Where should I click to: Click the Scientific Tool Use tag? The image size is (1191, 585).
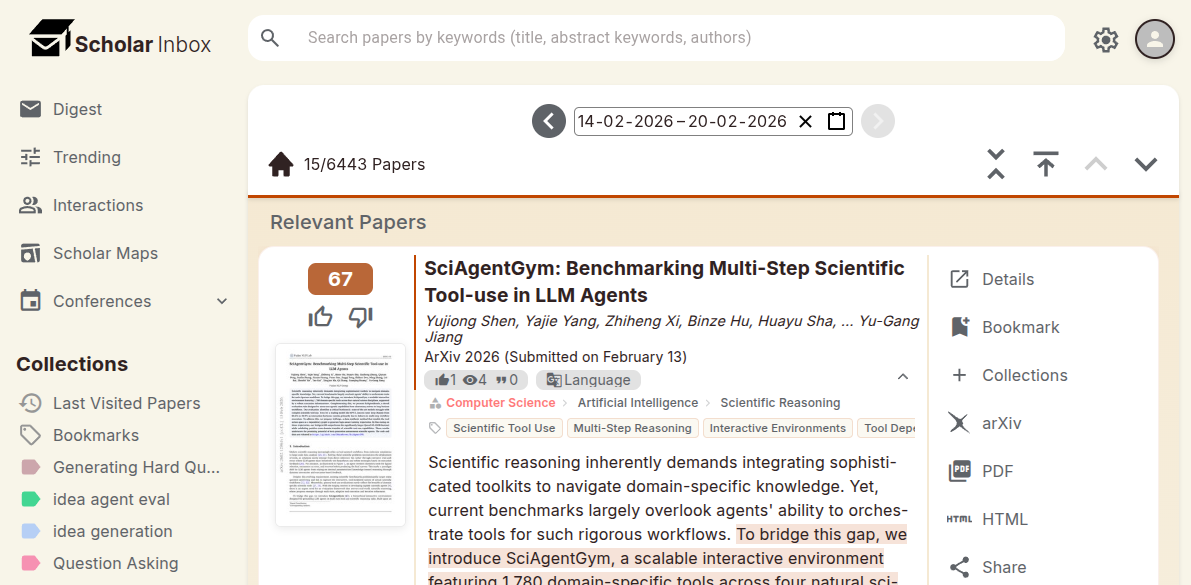pyautogui.click(x=504, y=428)
